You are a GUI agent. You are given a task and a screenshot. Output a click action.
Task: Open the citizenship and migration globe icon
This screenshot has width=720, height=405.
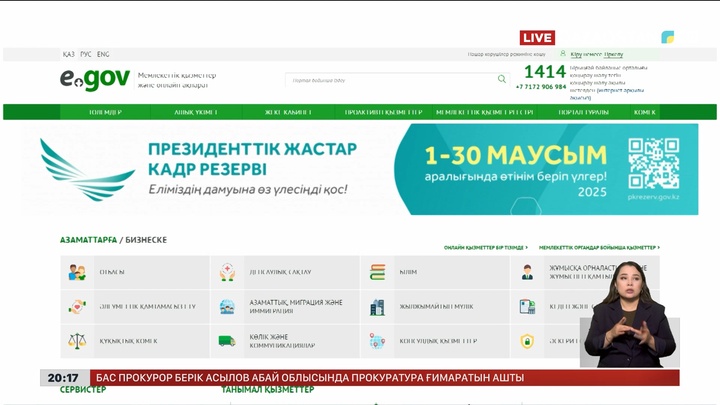tap(227, 307)
